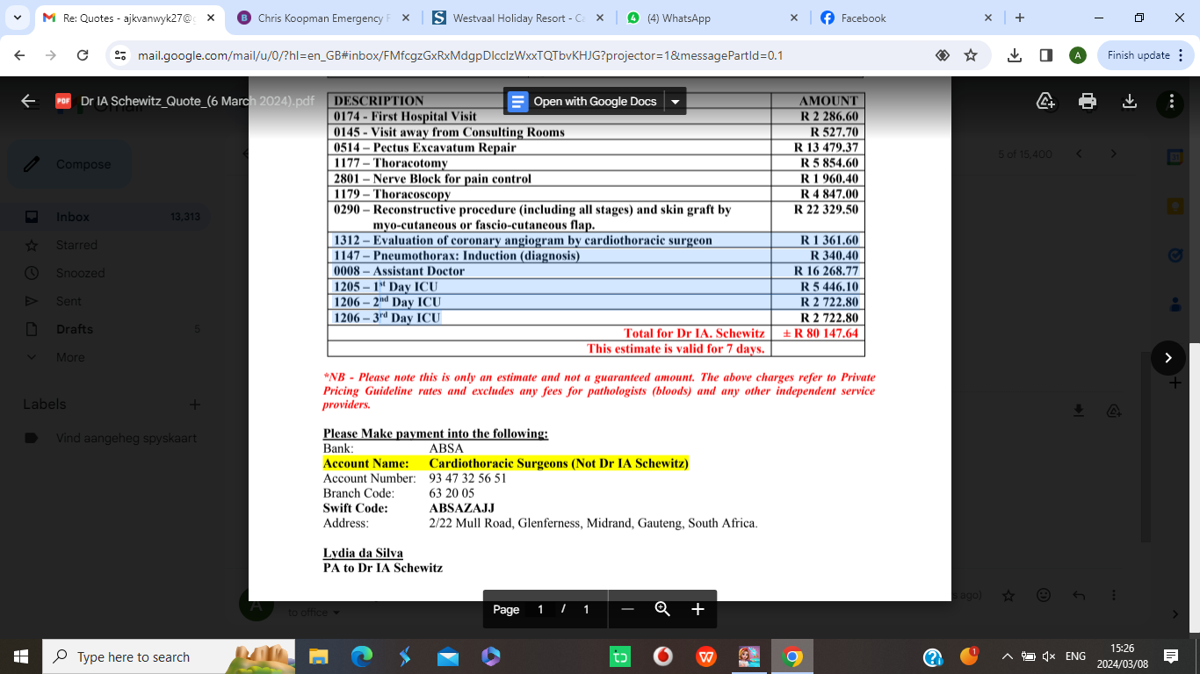This screenshot has height=674, width=1200.
Task: Open a new browser tab
Action: (x=1019, y=18)
